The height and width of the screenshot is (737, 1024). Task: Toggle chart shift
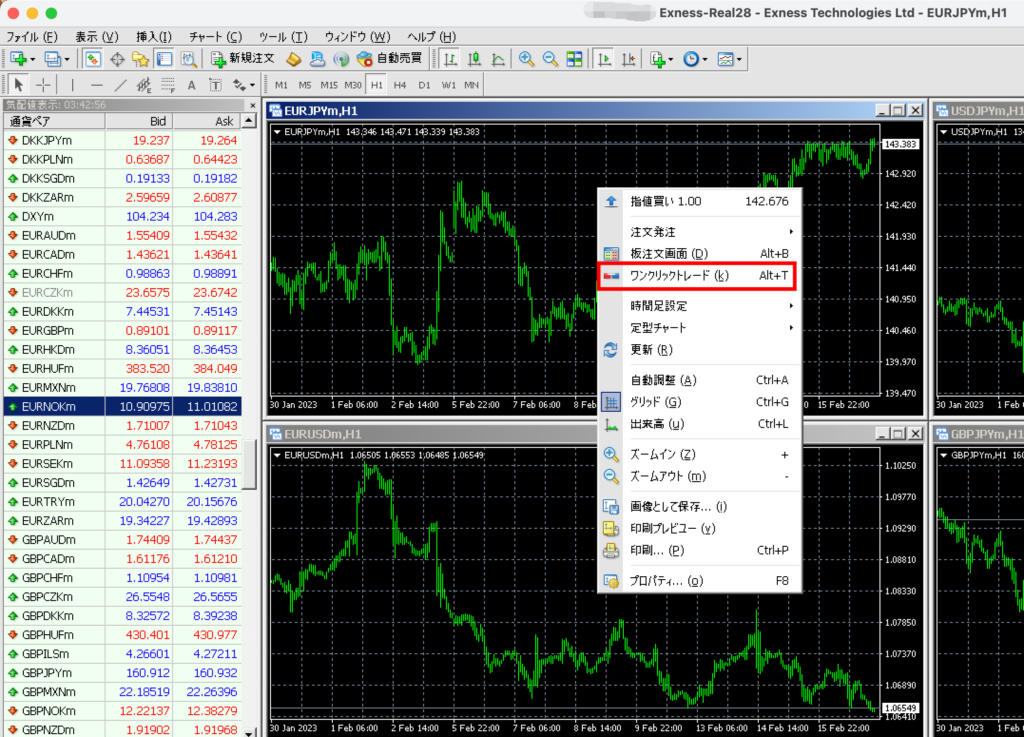(628, 59)
